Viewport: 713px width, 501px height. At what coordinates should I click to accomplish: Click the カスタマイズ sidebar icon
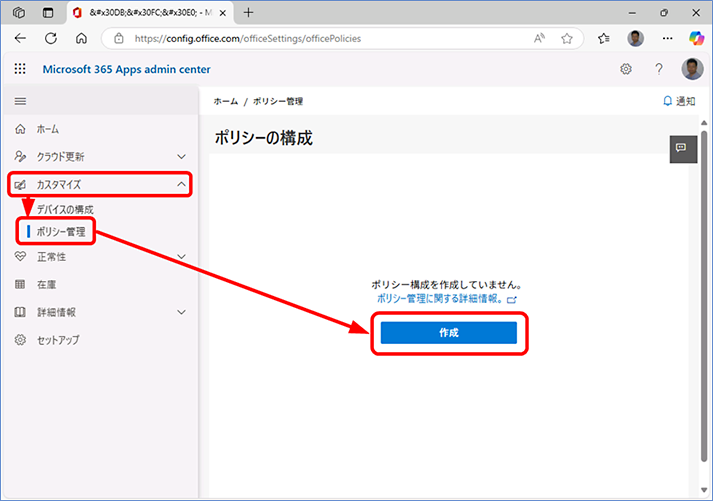pyautogui.click(x=20, y=185)
